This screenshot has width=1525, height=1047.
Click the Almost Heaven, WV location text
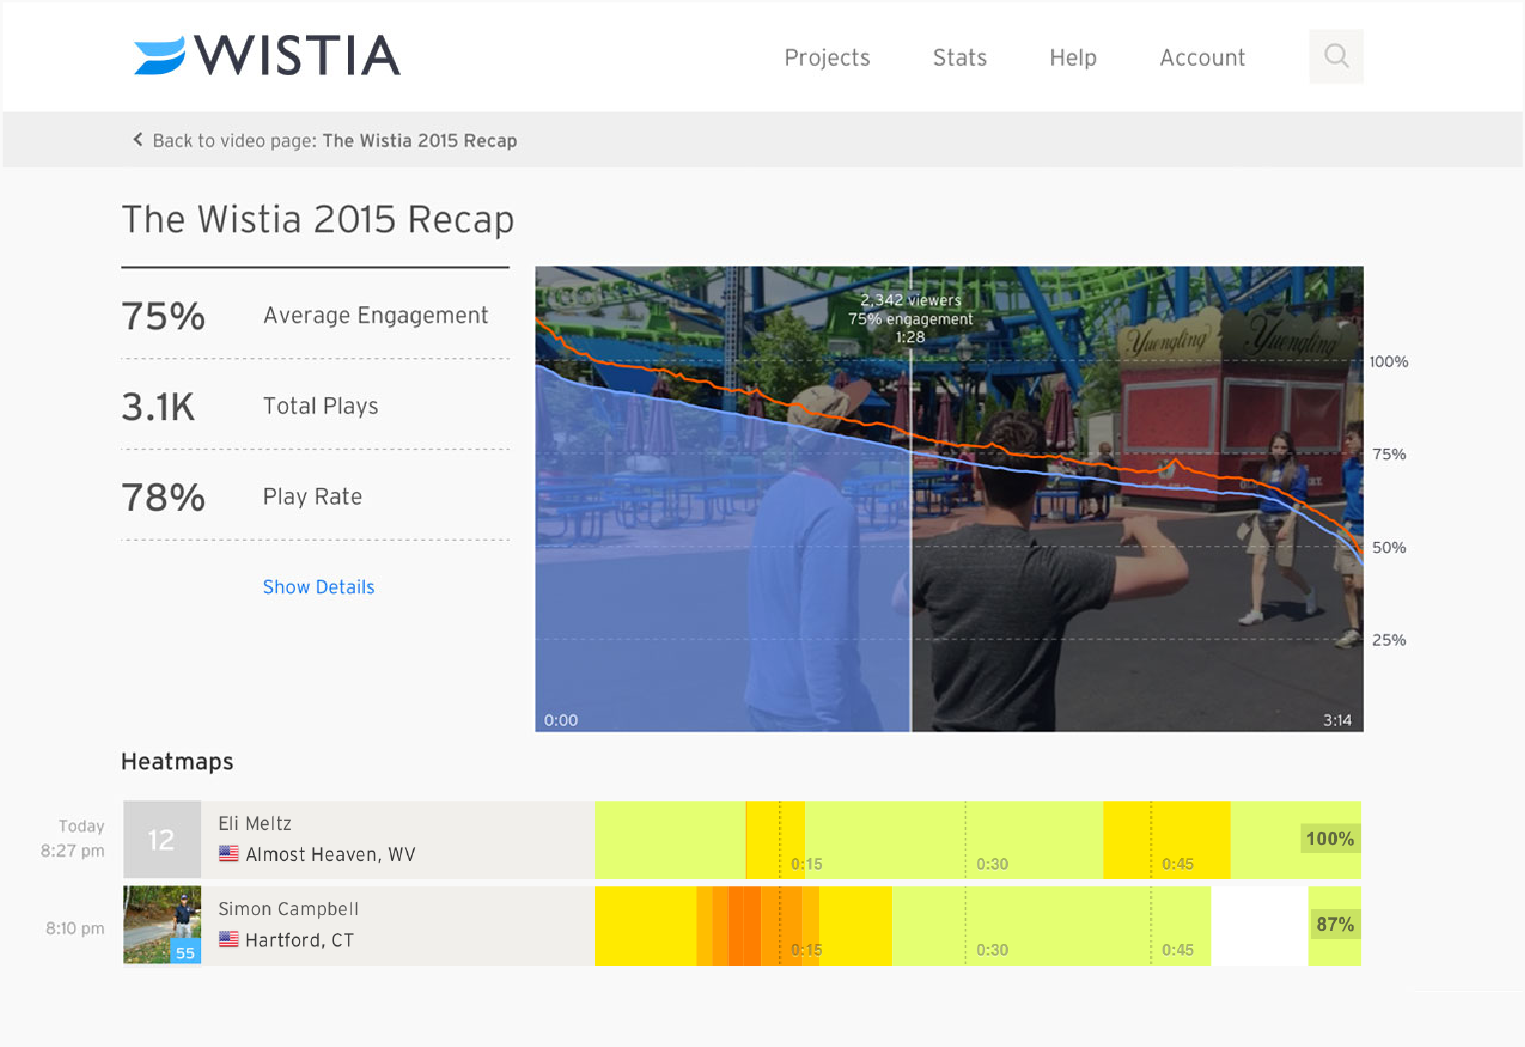click(330, 855)
